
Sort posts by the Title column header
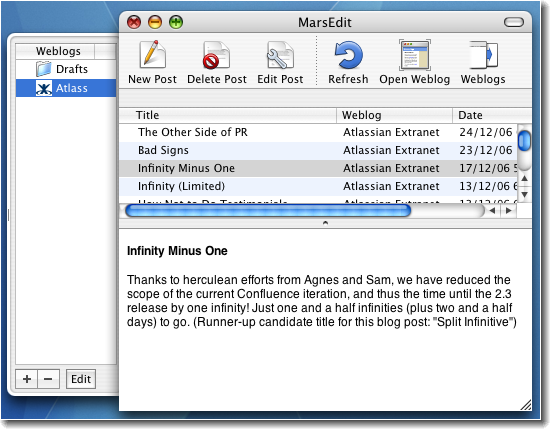[x=228, y=115]
